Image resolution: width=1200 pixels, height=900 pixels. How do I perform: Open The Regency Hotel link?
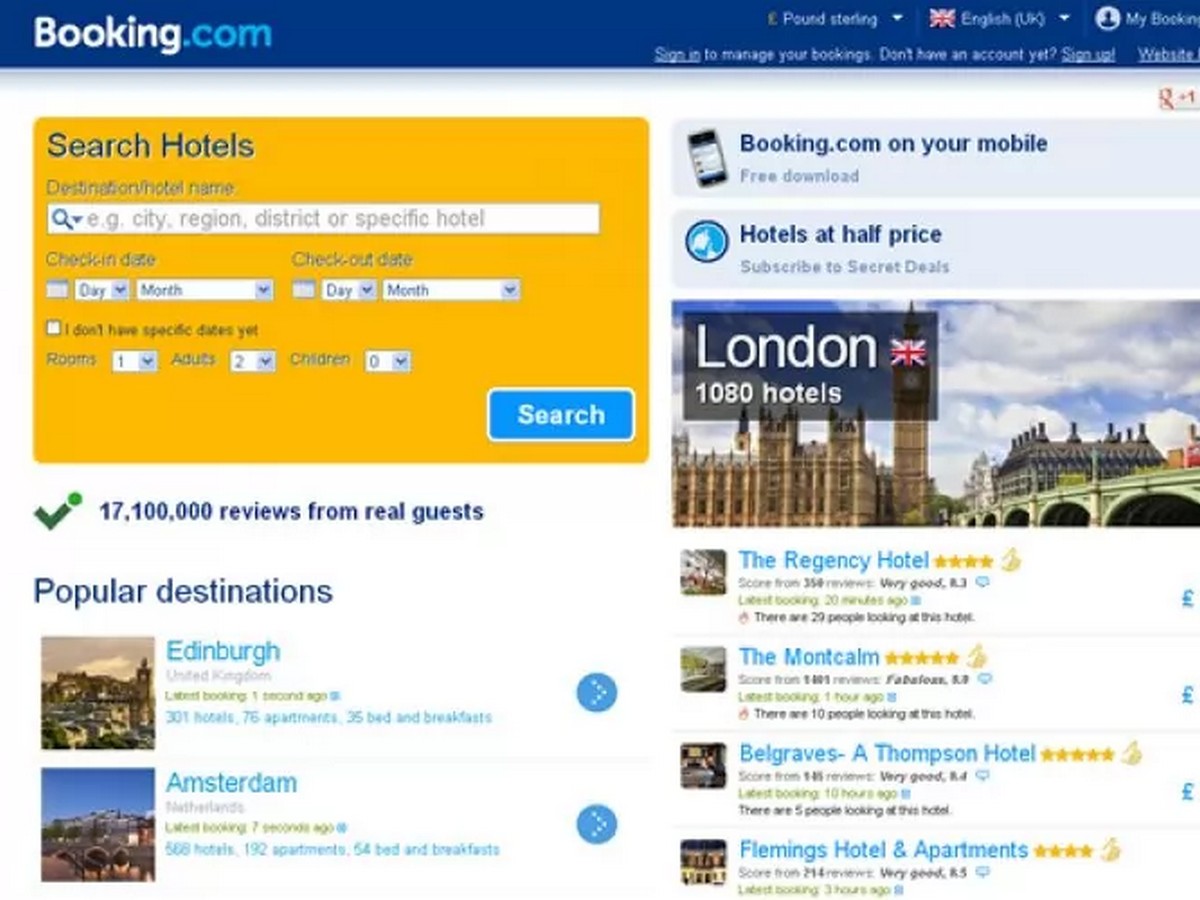click(x=834, y=560)
